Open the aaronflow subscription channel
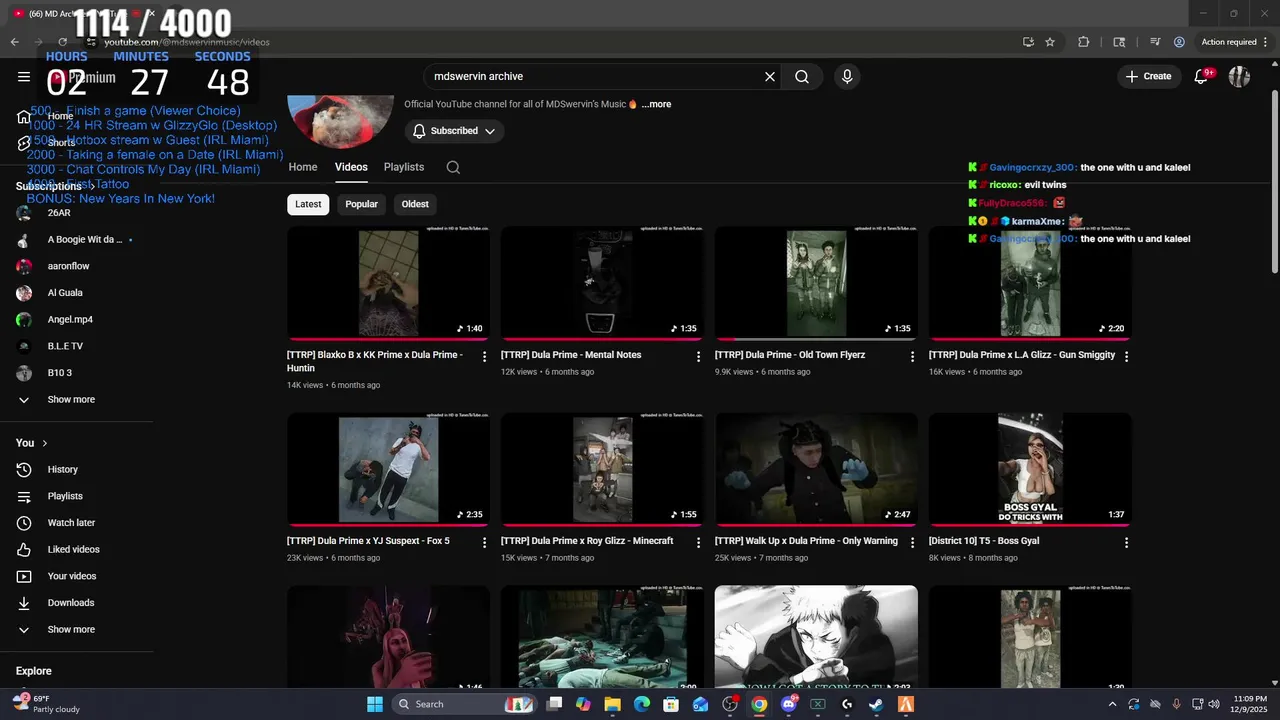 coord(68,266)
